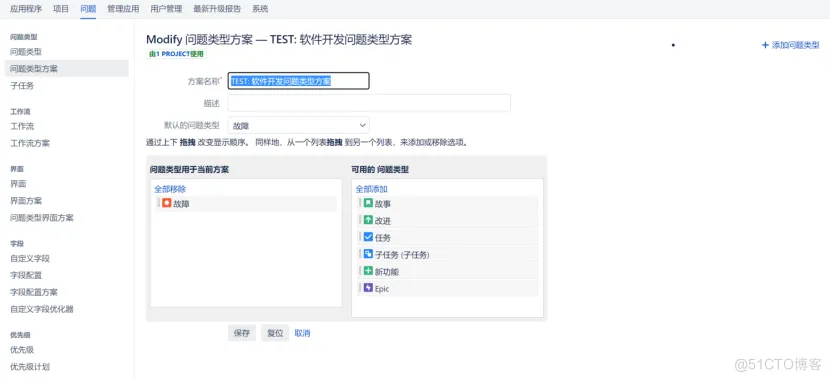Grab the drag handle of 故障 row
Viewport: 831px width, 381px height.
pos(158,203)
